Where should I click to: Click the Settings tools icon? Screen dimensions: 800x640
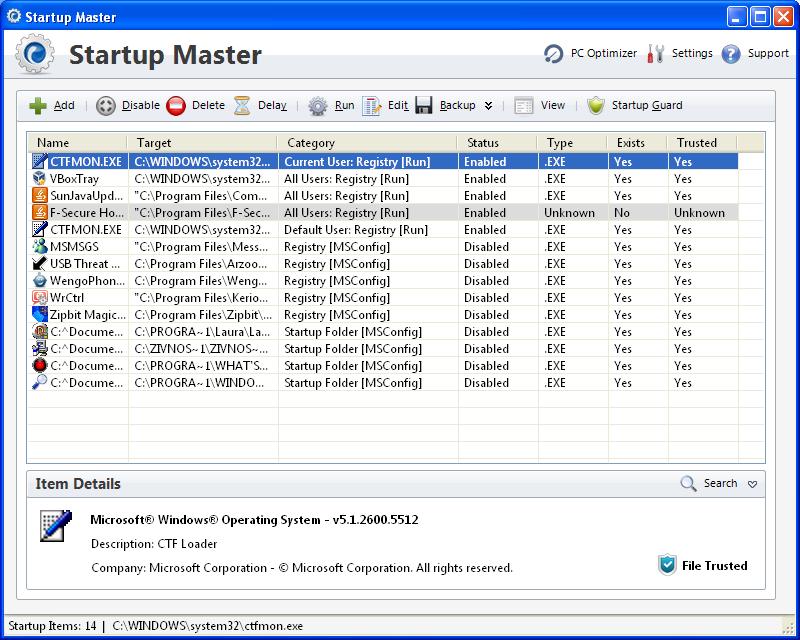point(656,54)
